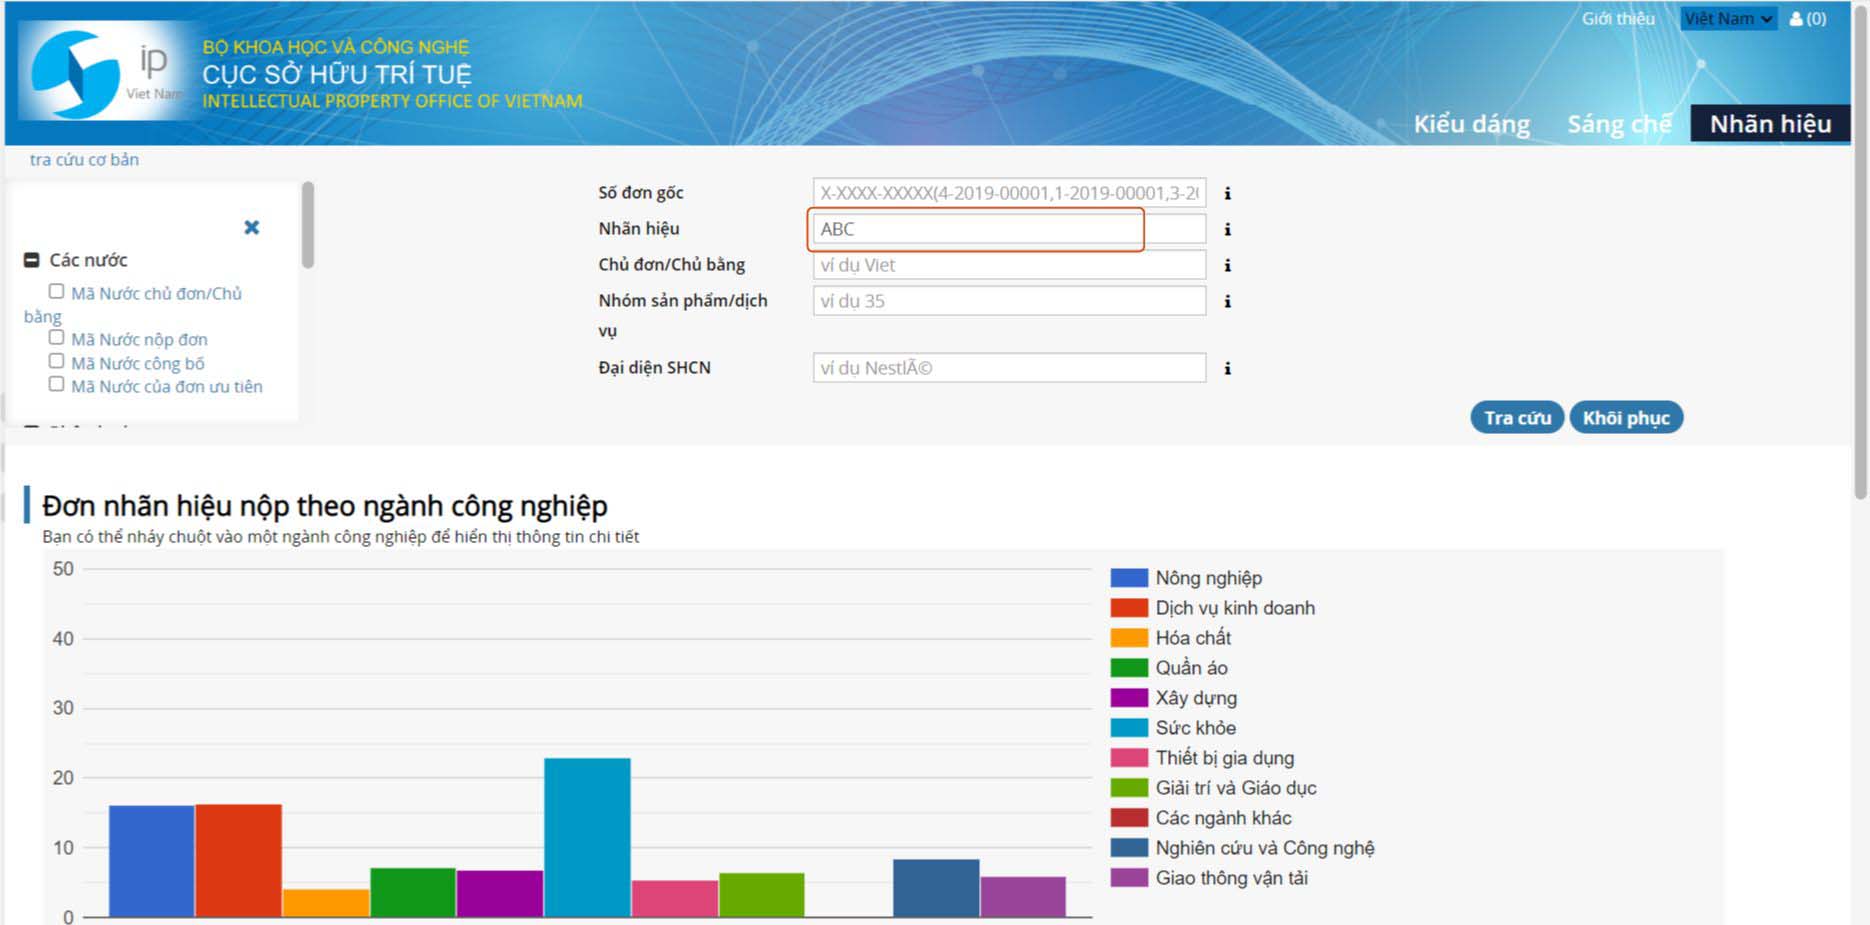Tick Mã Nước của đơn ưu tiên checkbox

coord(56,384)
